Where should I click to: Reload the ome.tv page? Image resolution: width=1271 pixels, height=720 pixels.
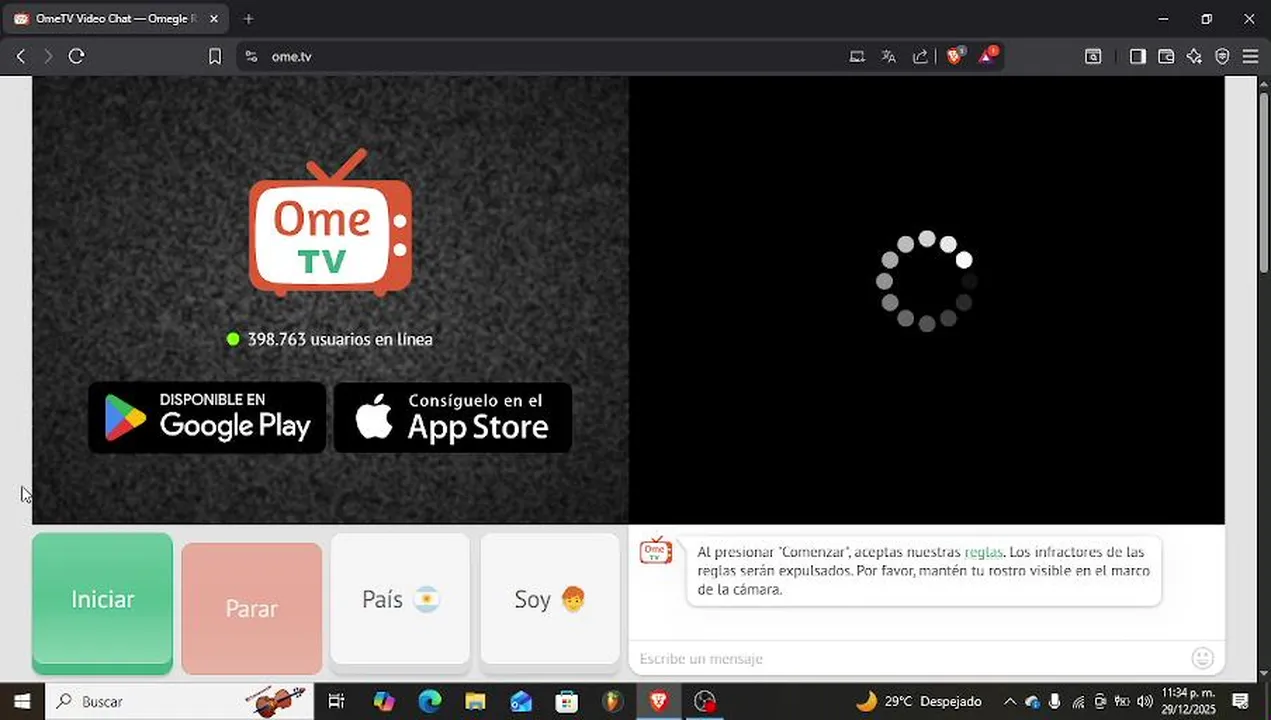pos(76,57)
